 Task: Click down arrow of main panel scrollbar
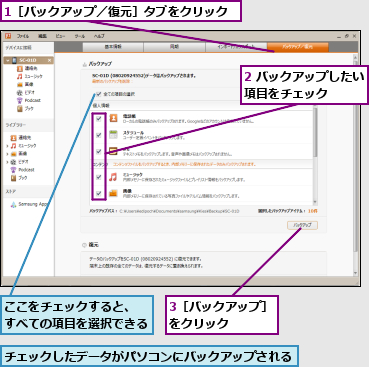(x=355, y=273)
